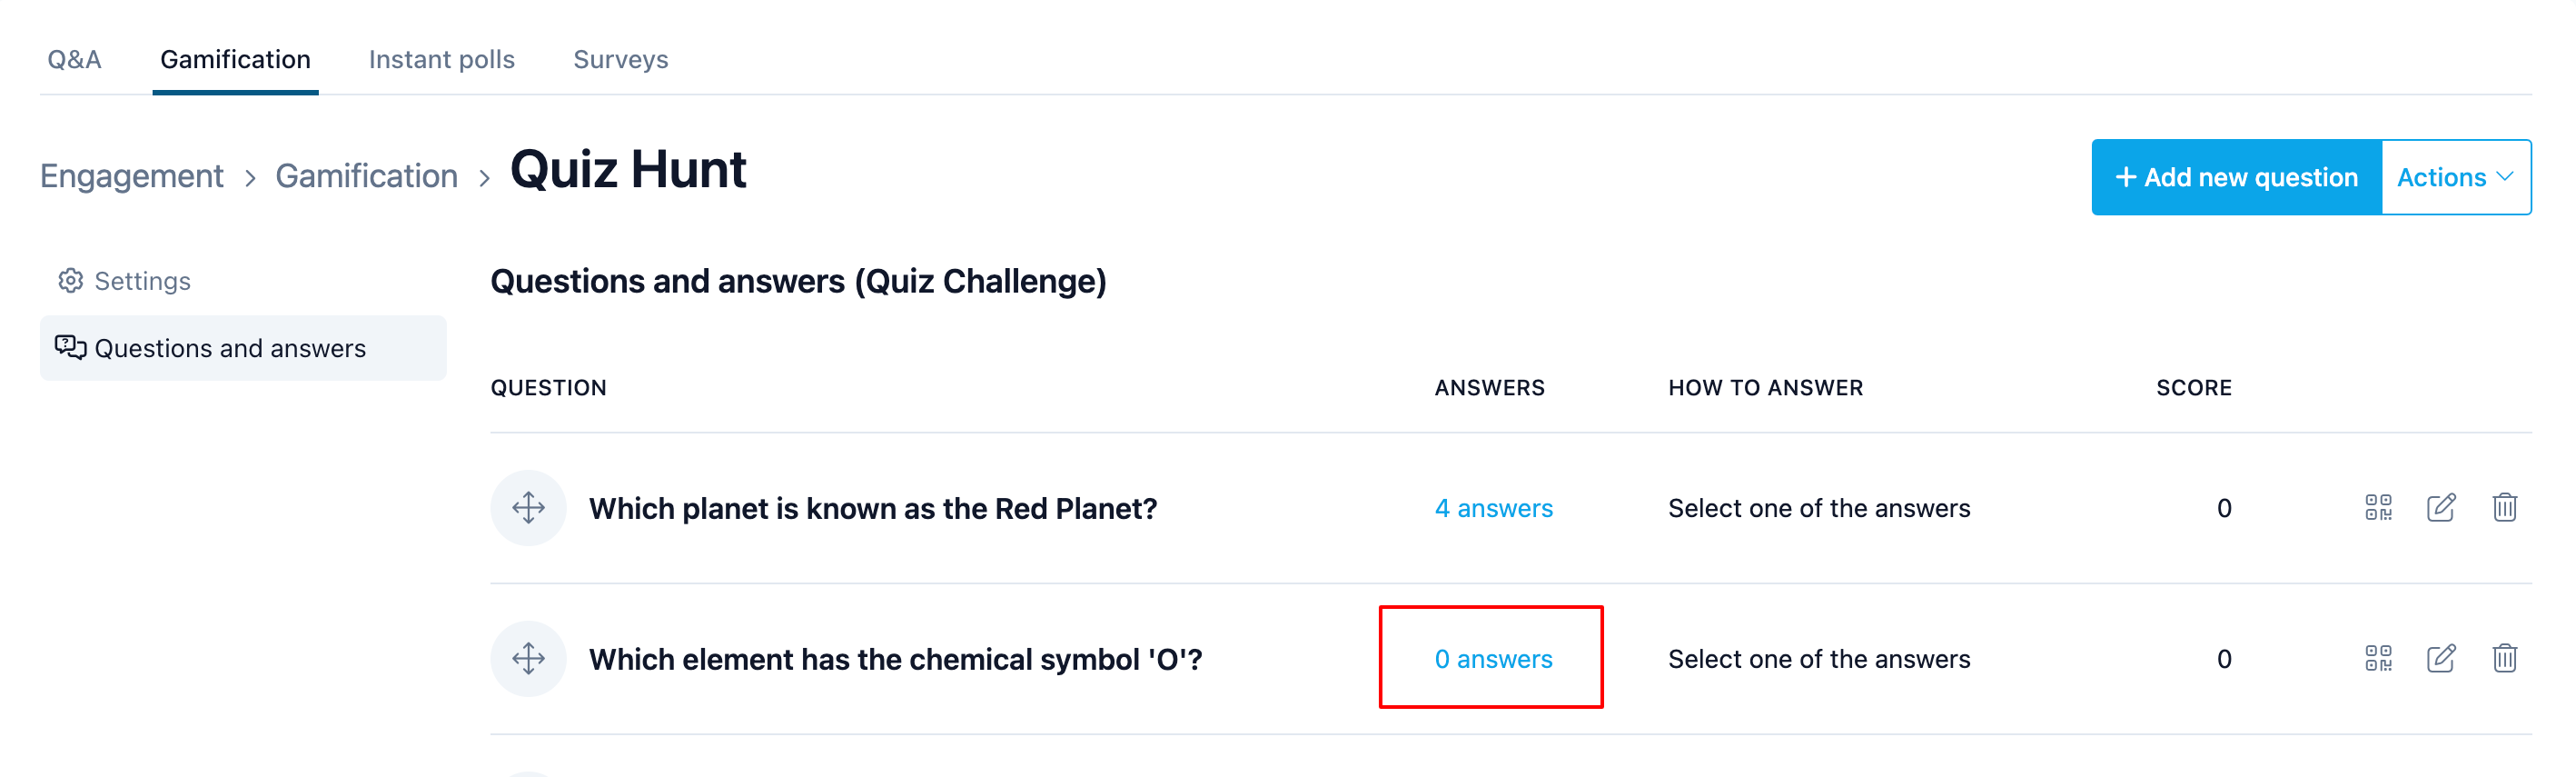
Task: Click move handle for chemical symbol question
Action: tap(528, 659)
